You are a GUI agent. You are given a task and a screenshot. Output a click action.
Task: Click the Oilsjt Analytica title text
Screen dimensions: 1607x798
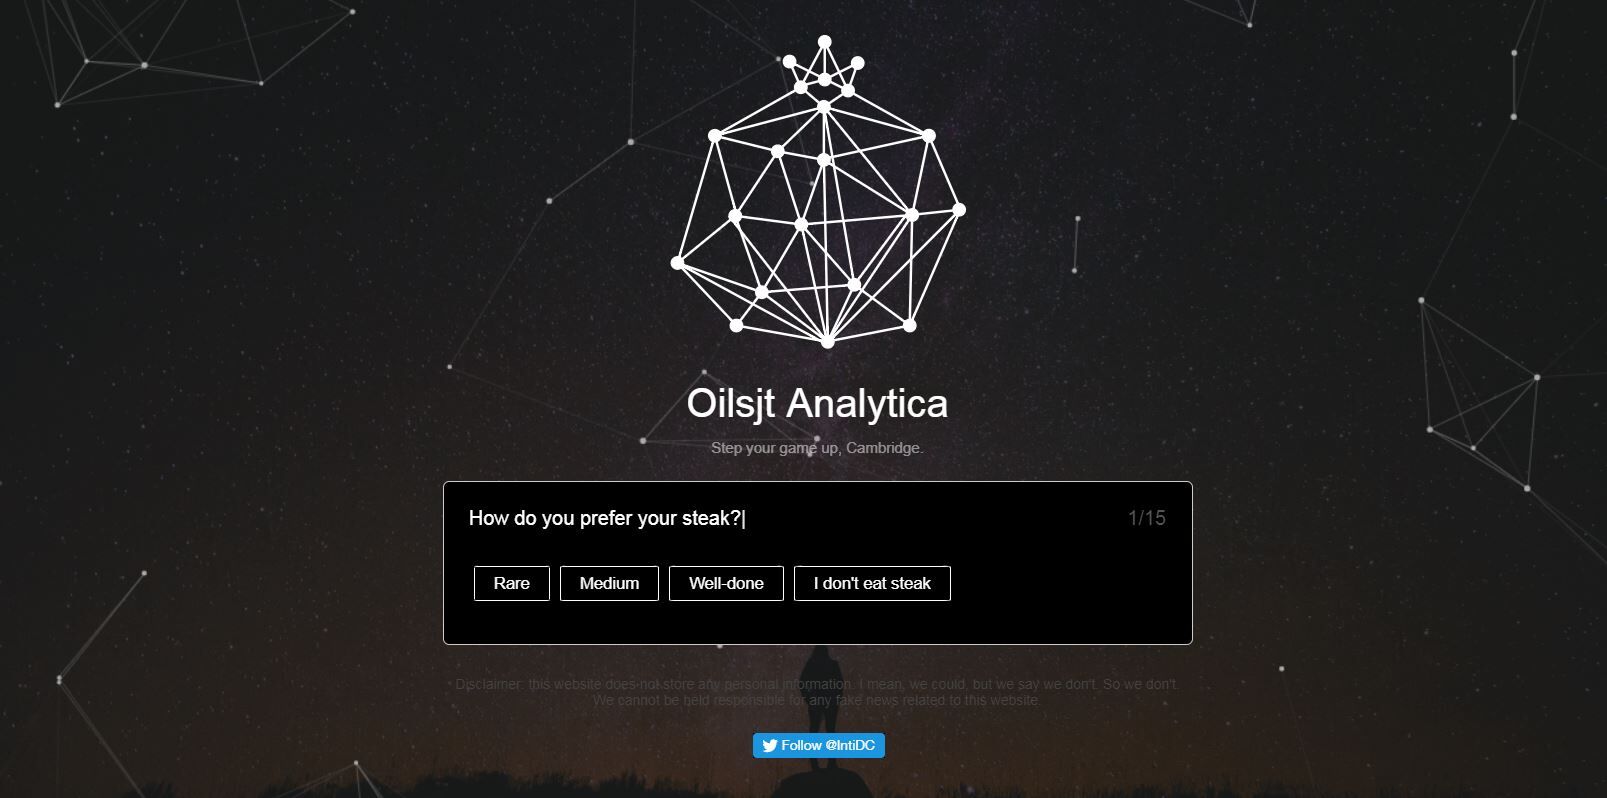click(x=817, y=403)
